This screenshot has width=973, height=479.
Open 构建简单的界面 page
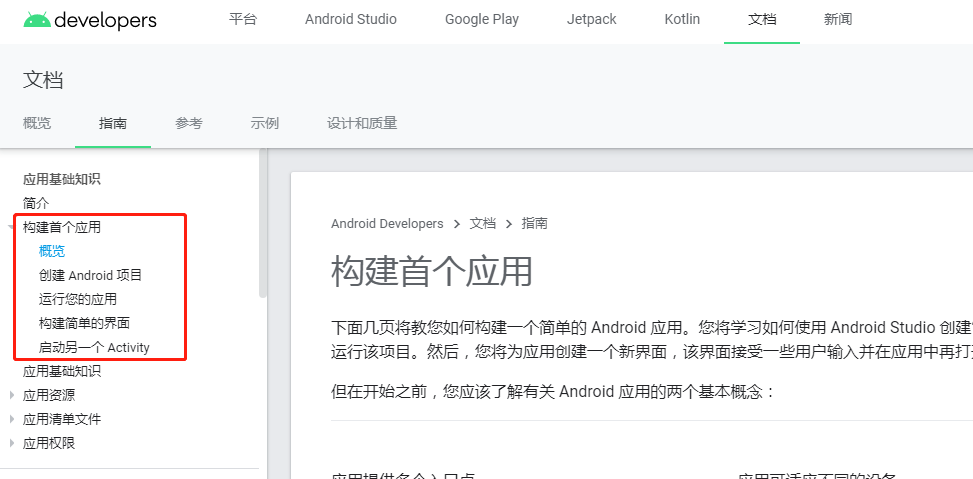(x=84, y=323)
